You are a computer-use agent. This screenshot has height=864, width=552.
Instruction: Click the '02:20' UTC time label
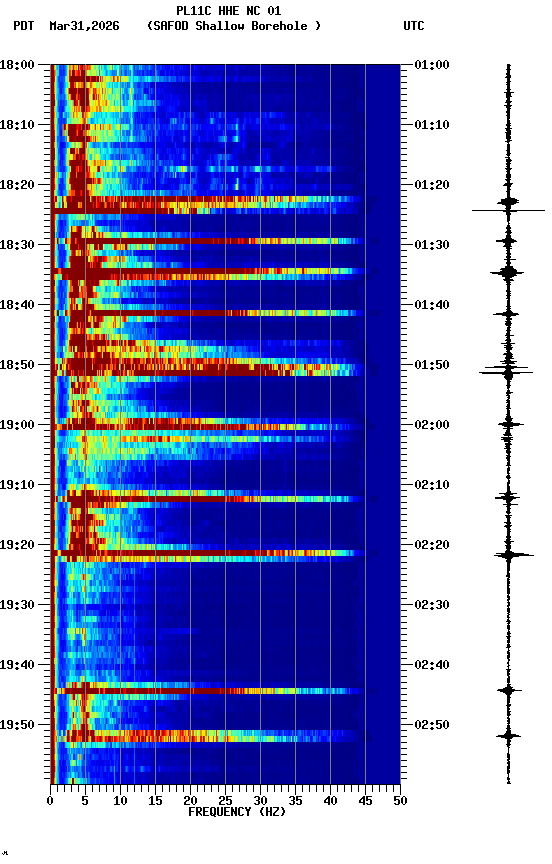click(x=432, y=545)
